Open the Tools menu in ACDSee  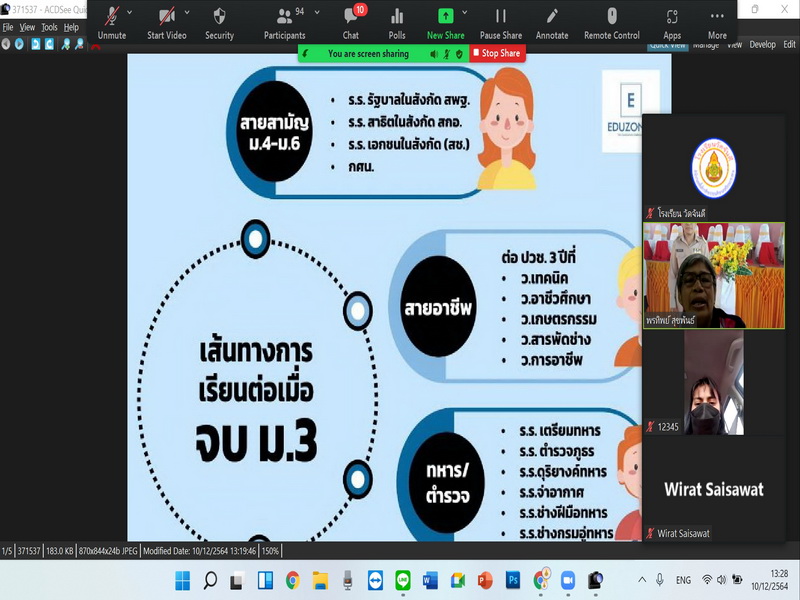(49, 28)
